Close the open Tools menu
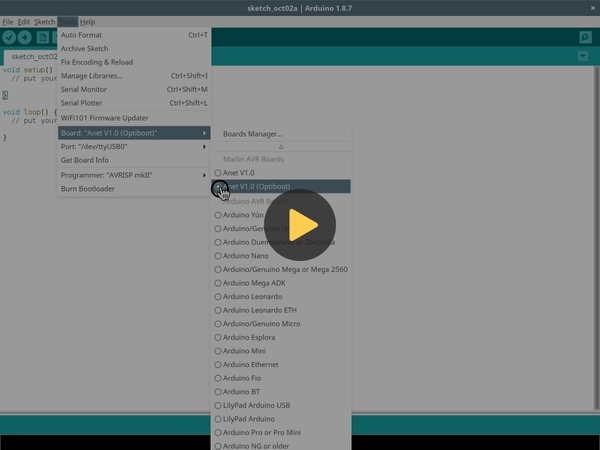This screenshot has height=450, width=600. click(68, 22)
